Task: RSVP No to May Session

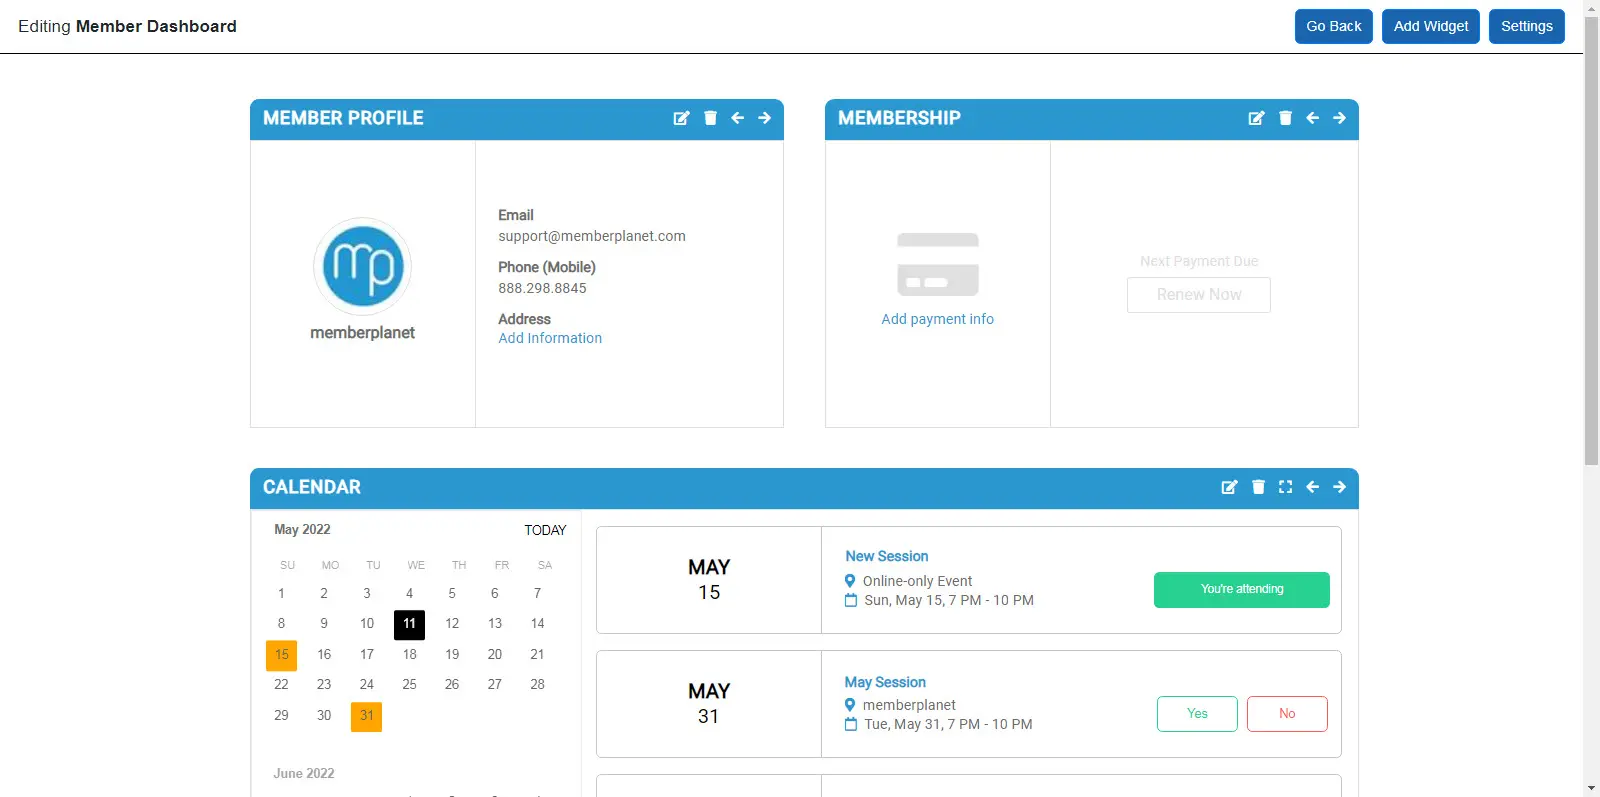Action: click(1287, 714)
